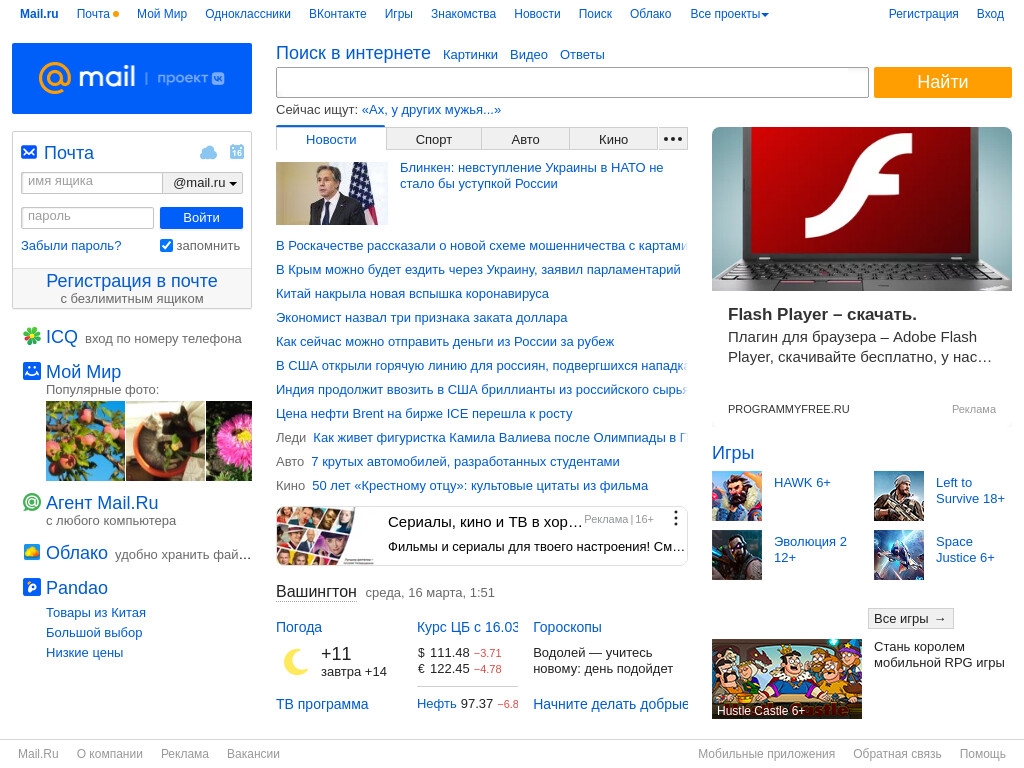Click the Войти login button
Viewport: 1024px width, 768px height.
click(x=201, y=217)
